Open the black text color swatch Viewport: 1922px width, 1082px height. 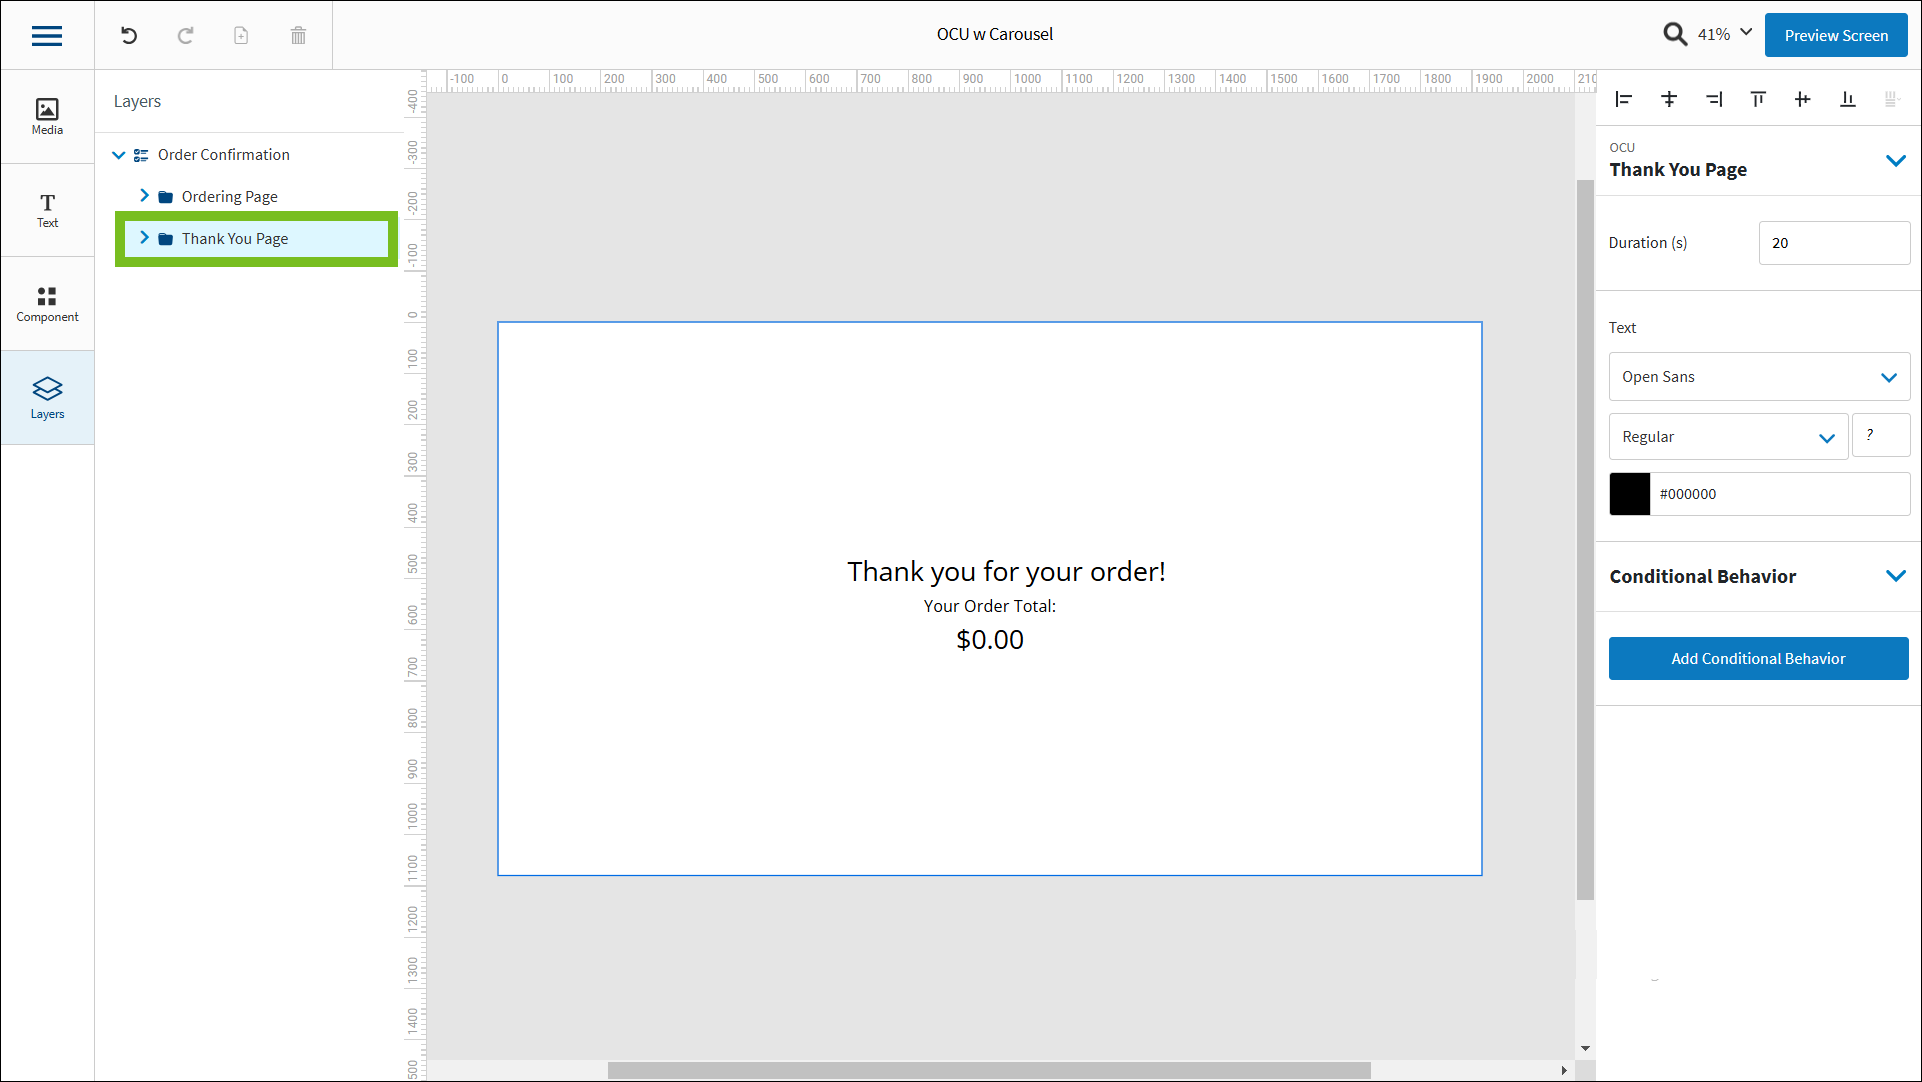tap(1630, 493)
